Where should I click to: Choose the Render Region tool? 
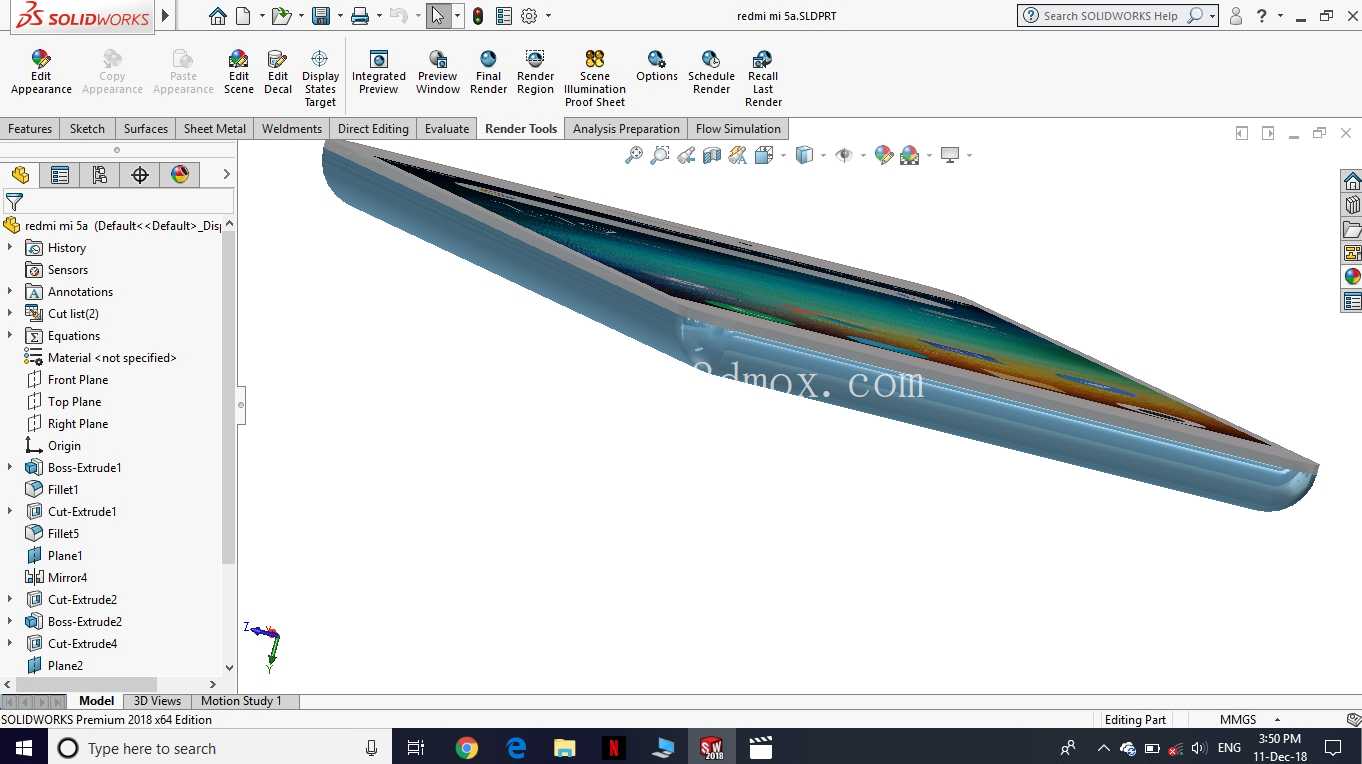pyautogui.click(x=535, y=73)
